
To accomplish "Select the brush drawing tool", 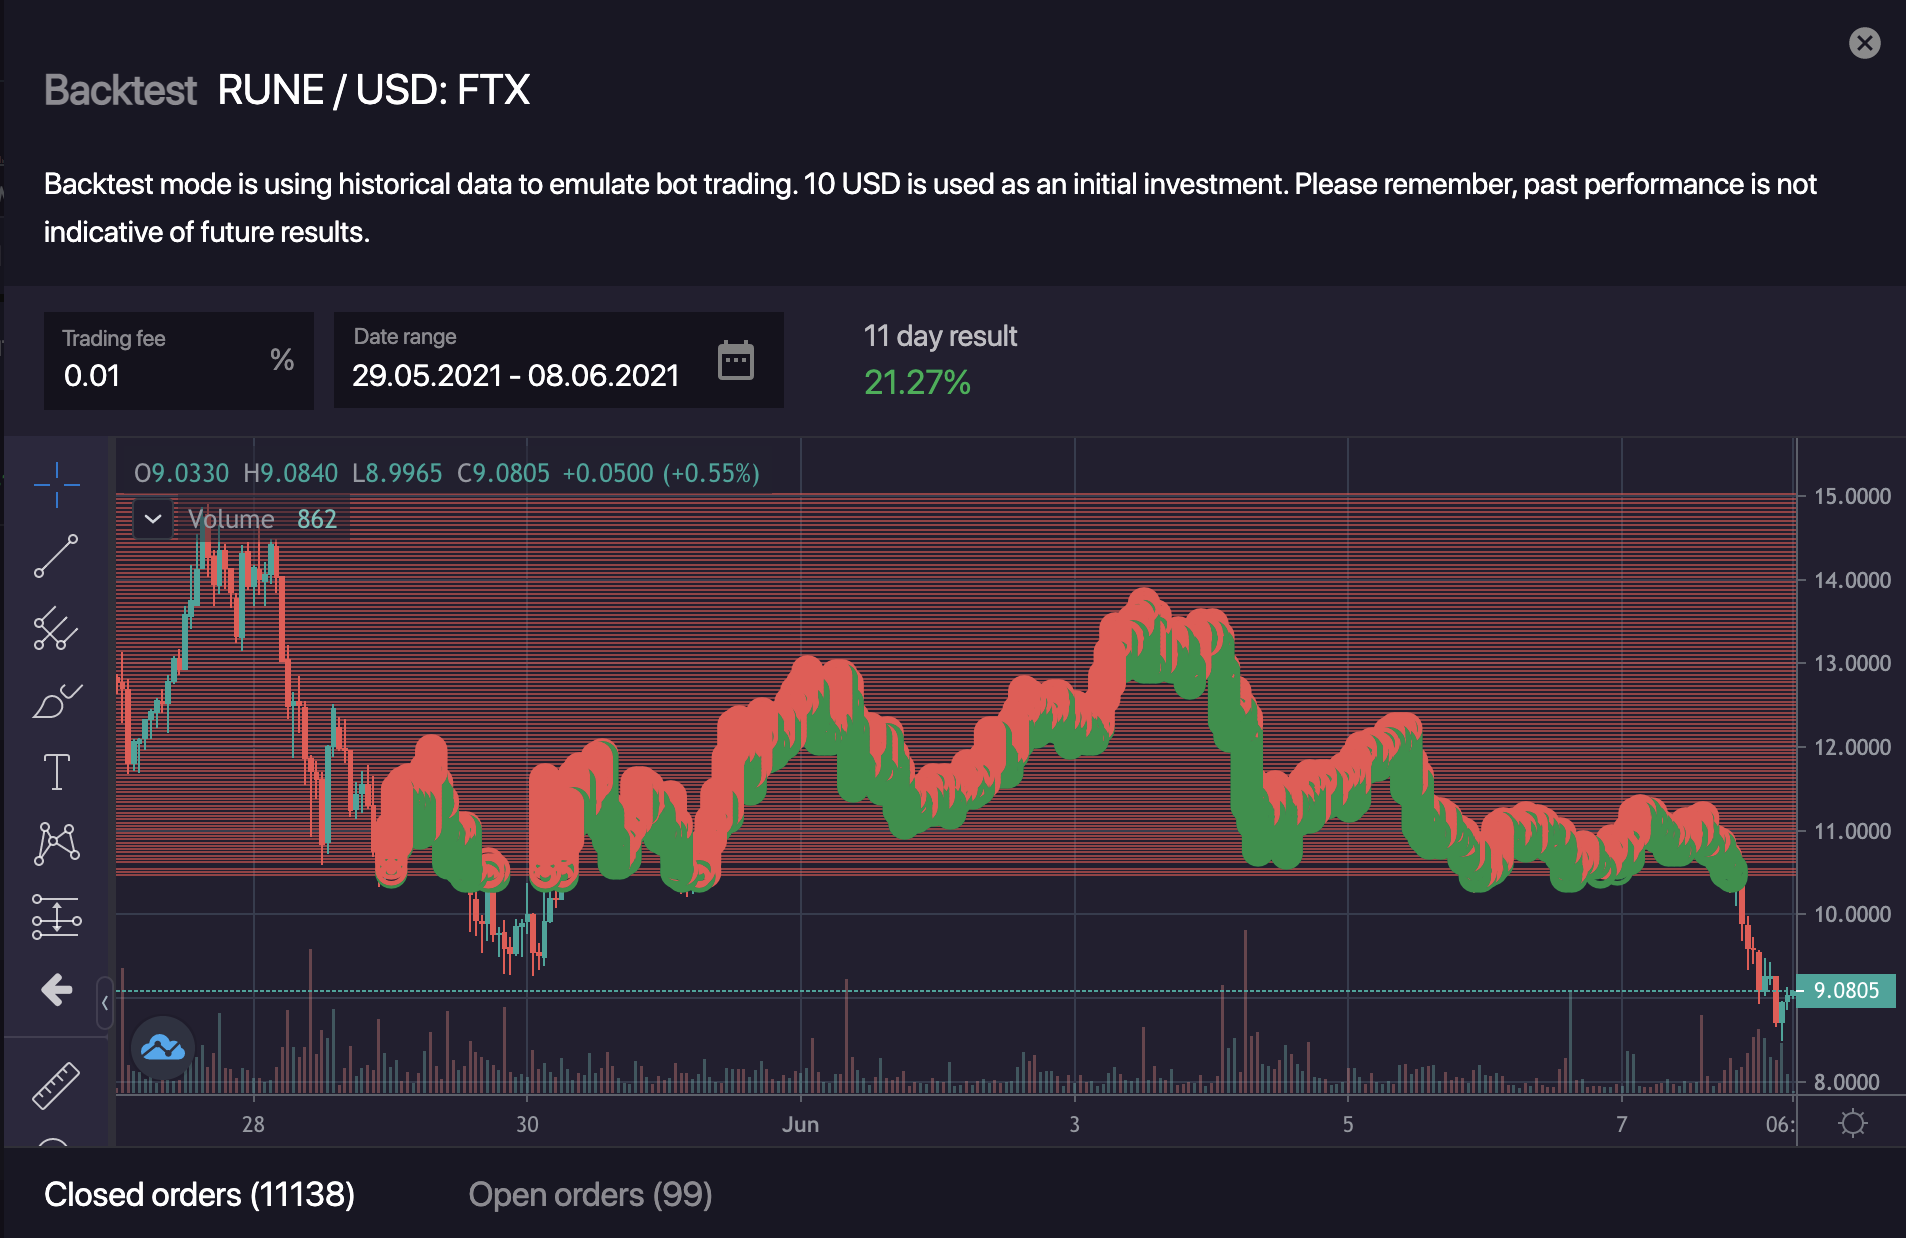I will point(56,702).
